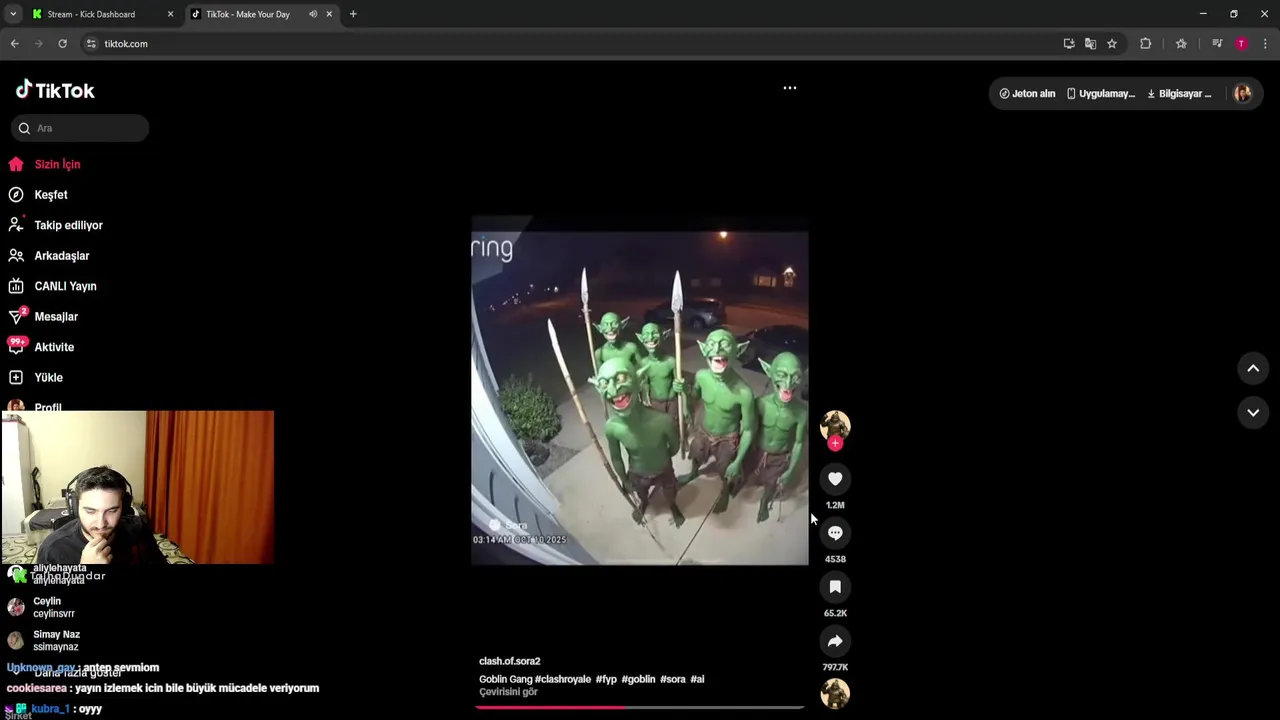Seek on the video progress bar
This screenshot has width=1280, height=720.
point(640,708)
